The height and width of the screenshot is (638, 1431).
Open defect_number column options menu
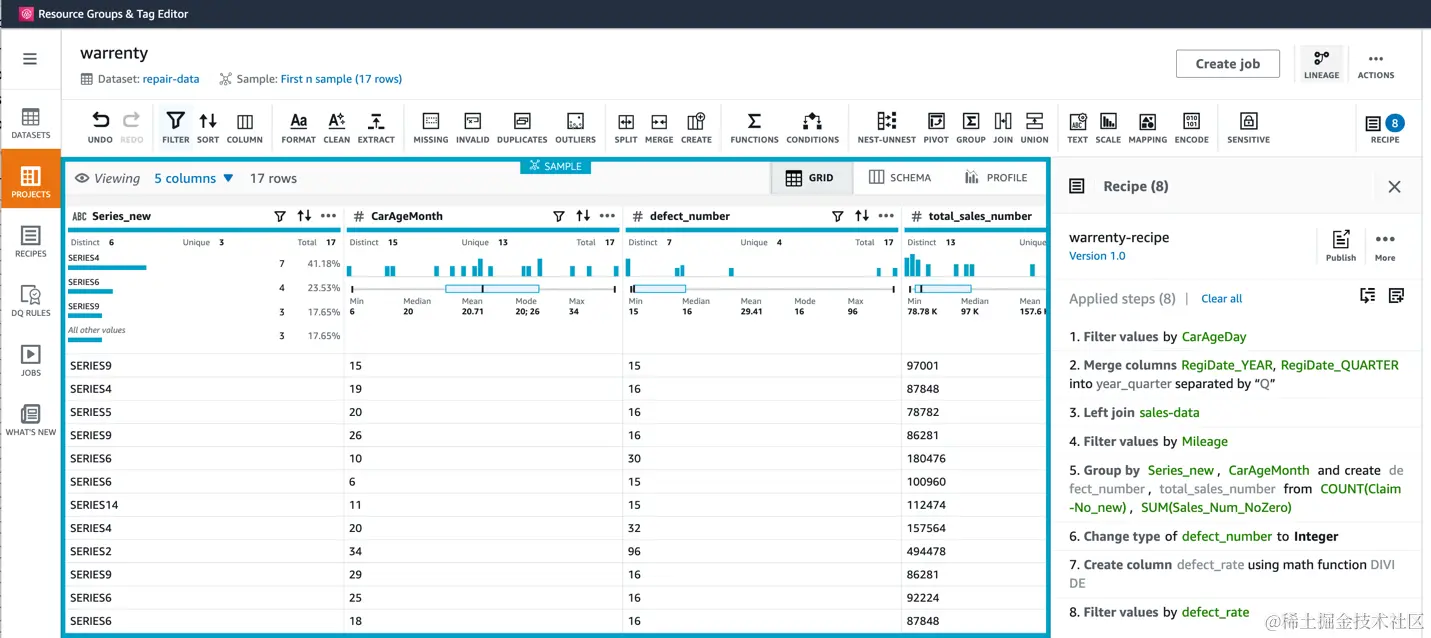pos(886,216)
